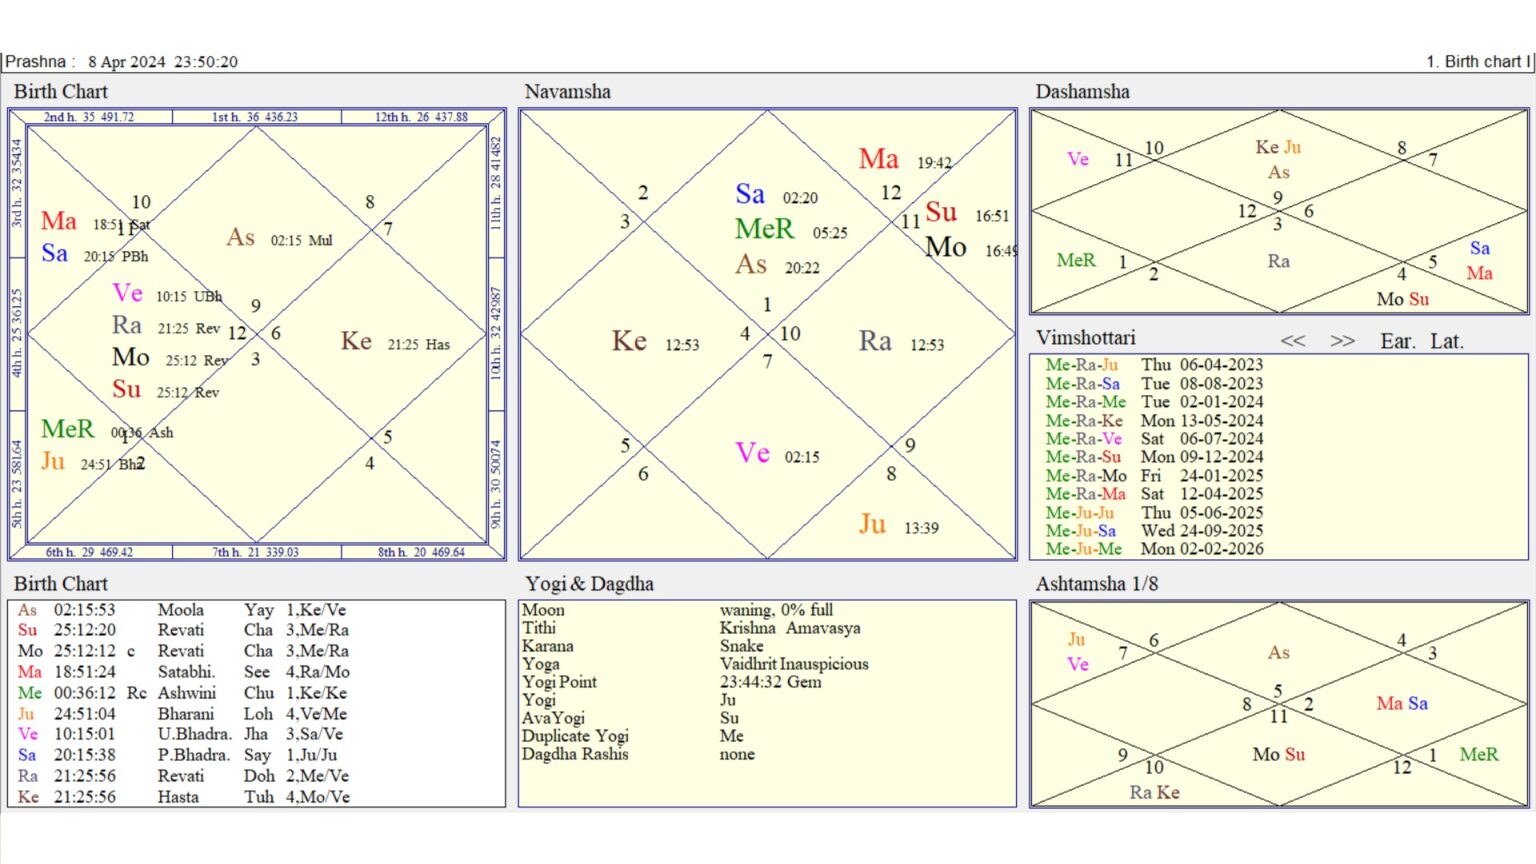Click MeR in Ashtamsha chart

coord(1479,754)
